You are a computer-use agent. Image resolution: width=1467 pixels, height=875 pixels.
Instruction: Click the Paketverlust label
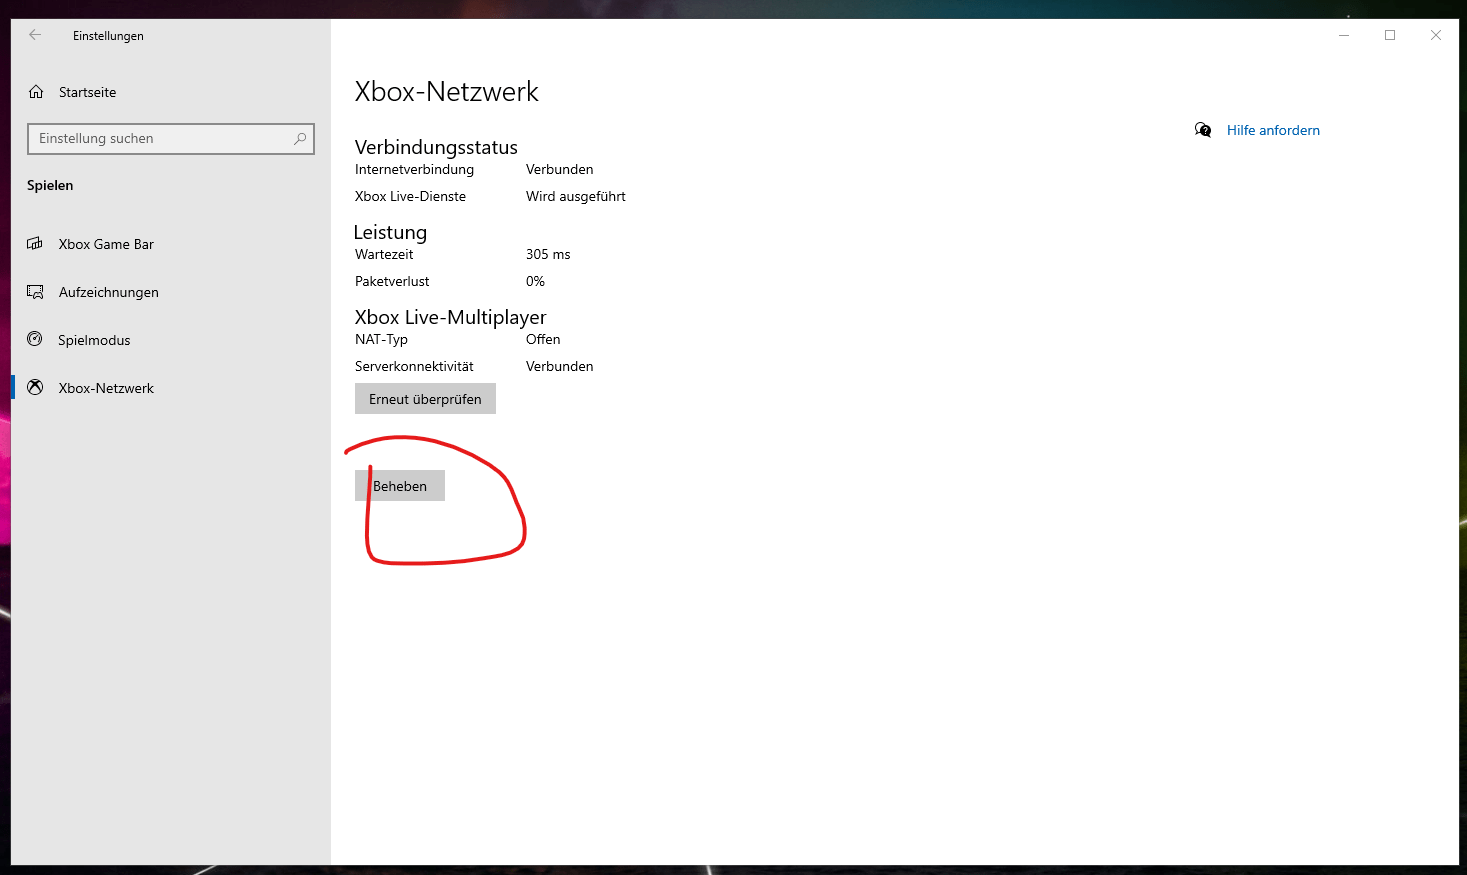click(392, 281)
